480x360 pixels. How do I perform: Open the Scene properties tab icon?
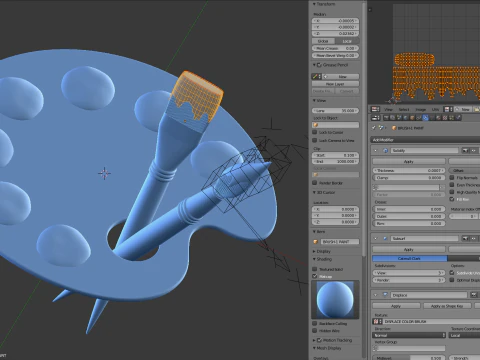399,118
